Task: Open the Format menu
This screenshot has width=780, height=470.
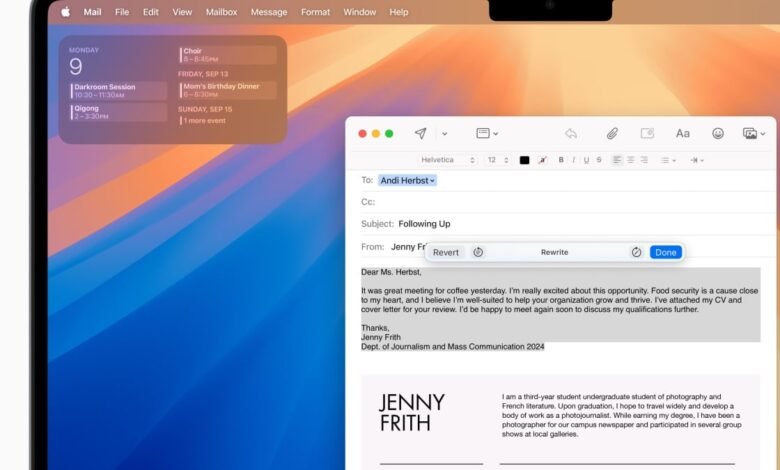Action: (x=315, y=12)
